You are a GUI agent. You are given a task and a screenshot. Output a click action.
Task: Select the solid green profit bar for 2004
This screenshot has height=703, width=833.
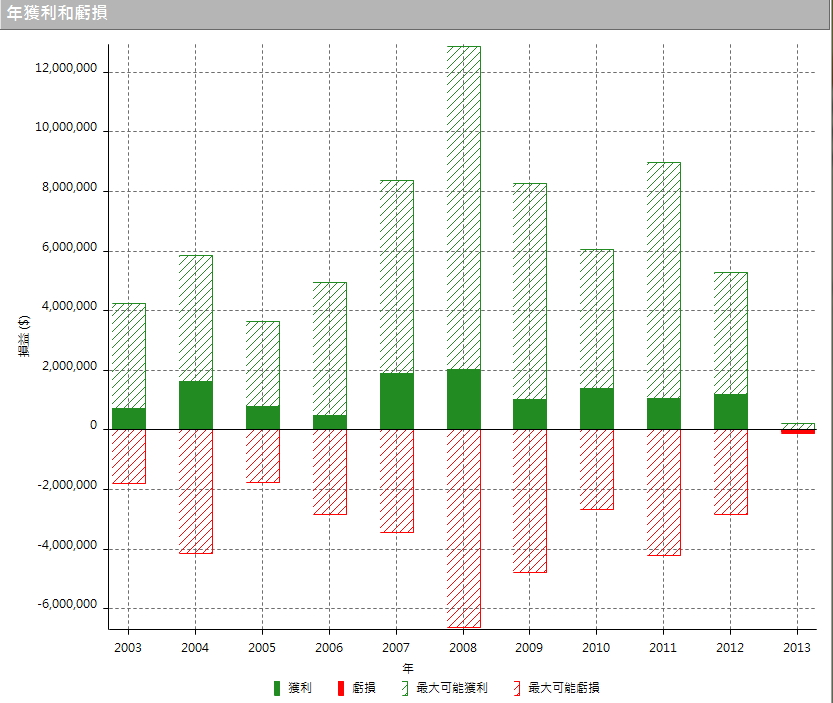click(196, 405)
